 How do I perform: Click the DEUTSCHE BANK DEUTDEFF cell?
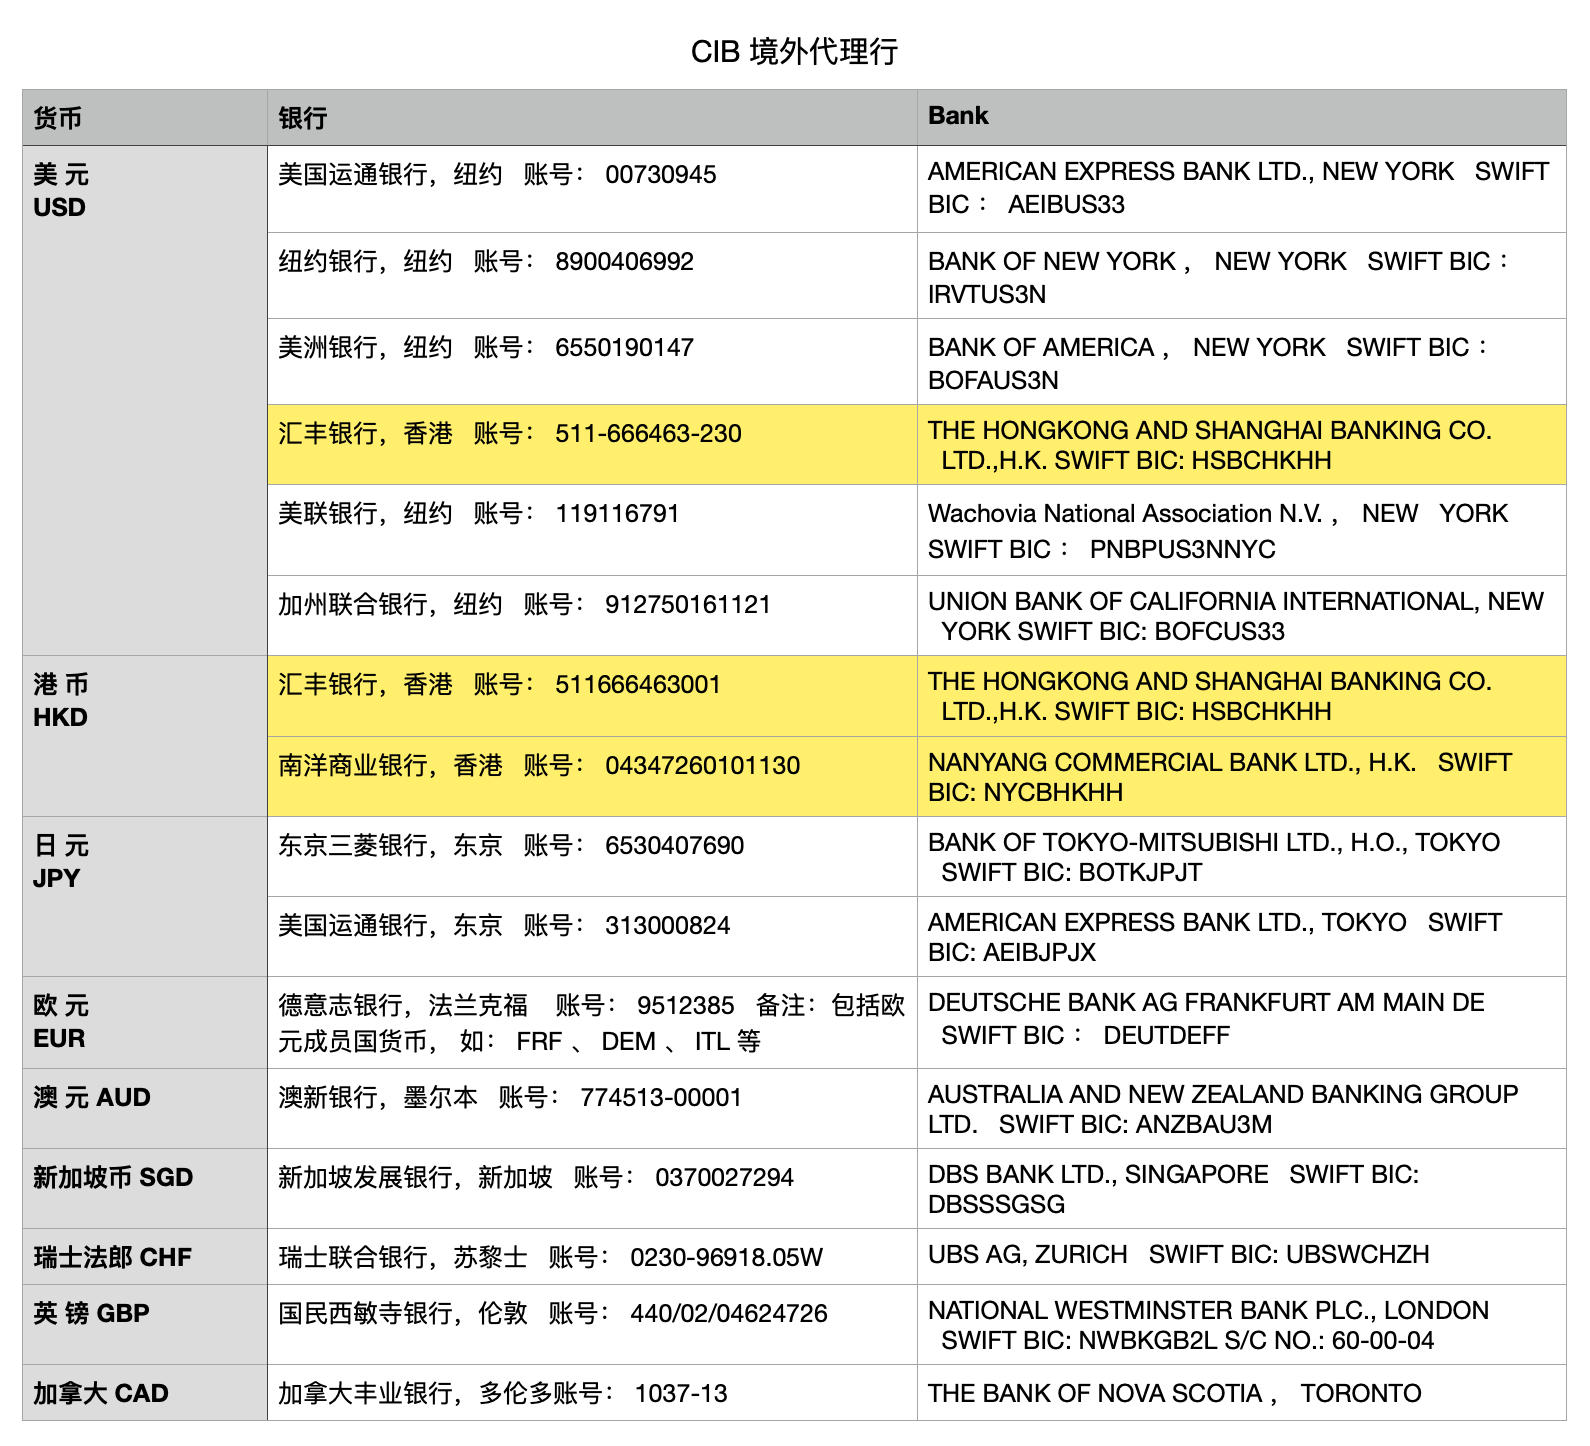click(x=1241, y=1023)
